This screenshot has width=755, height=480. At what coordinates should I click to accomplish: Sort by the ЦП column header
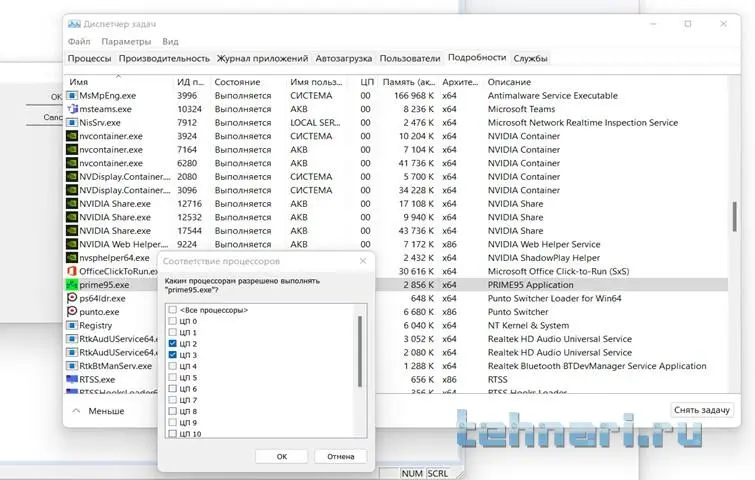point(367,82)
